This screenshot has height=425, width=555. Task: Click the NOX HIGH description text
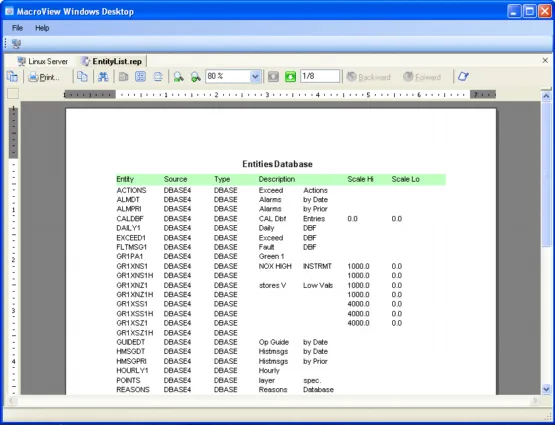click(x=275, y=266)
